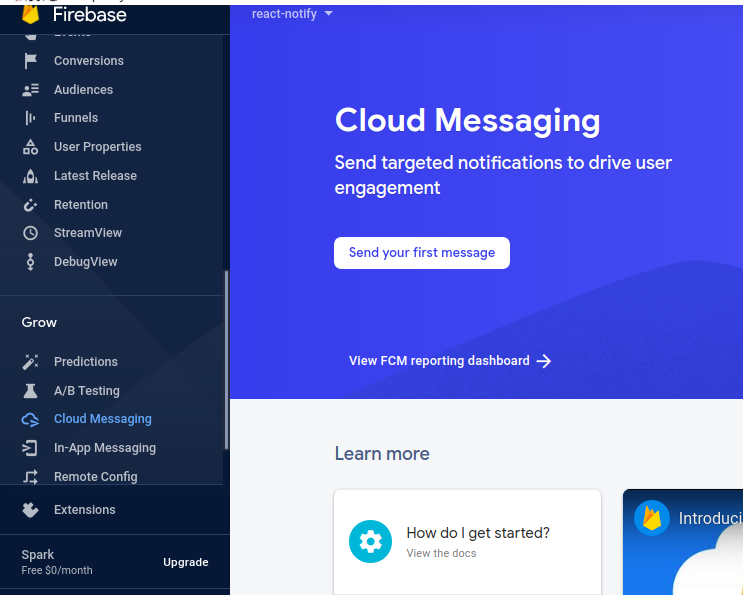Click the Grow section header

click(39, 323)
